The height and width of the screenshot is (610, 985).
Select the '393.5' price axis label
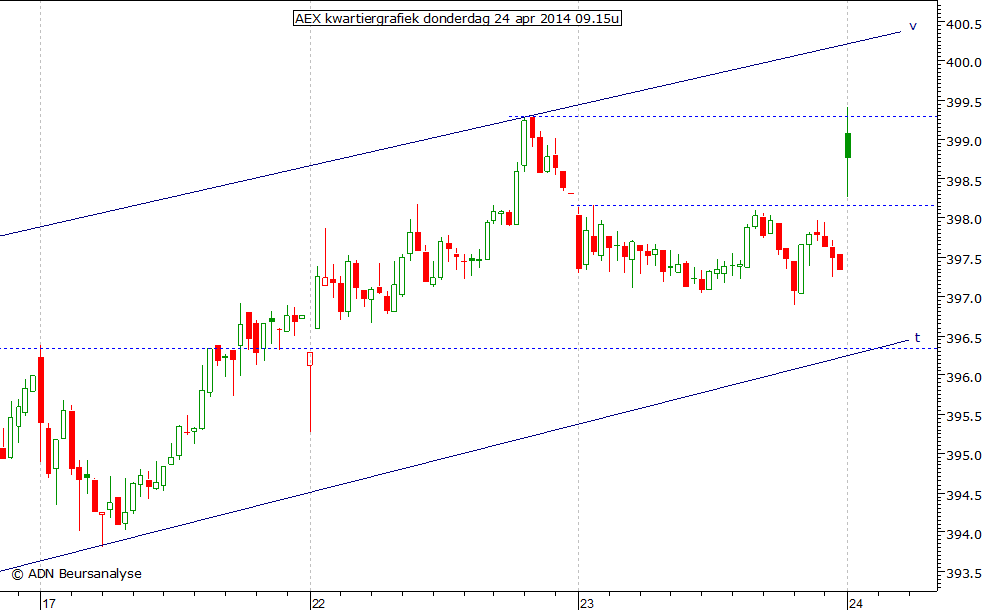point(964,574)
